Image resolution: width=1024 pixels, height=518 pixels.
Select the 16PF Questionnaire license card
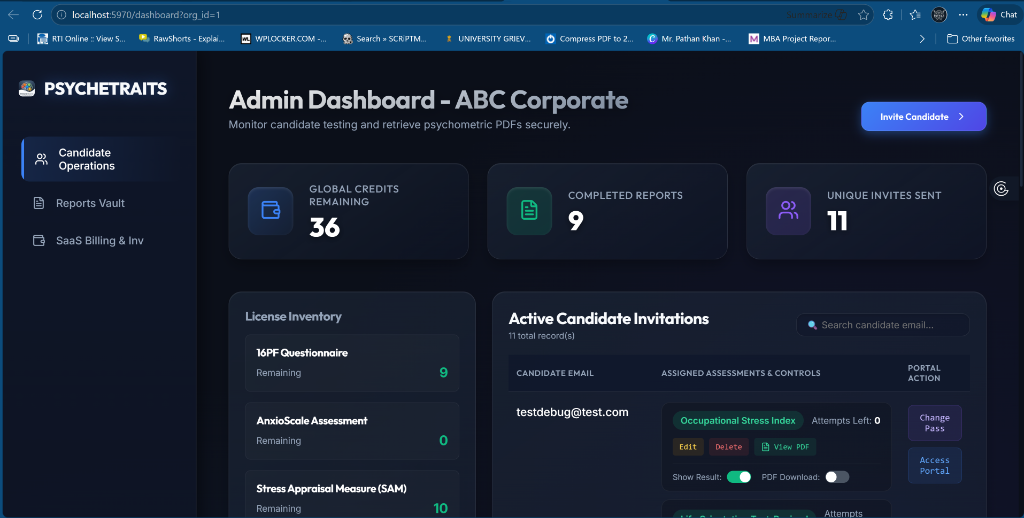point(352,363)
